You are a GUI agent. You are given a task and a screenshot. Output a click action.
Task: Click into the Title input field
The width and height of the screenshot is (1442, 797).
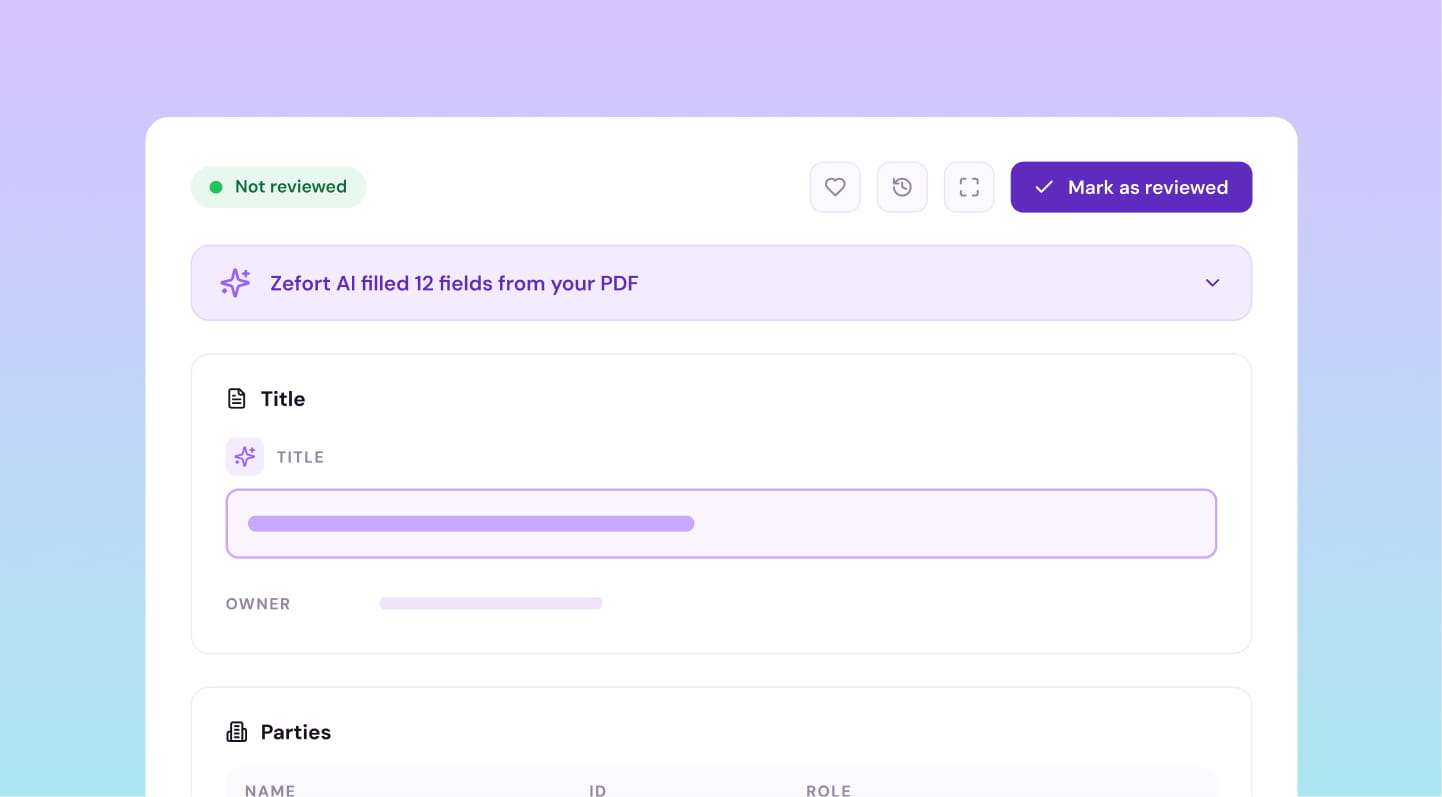click(721, 523)
